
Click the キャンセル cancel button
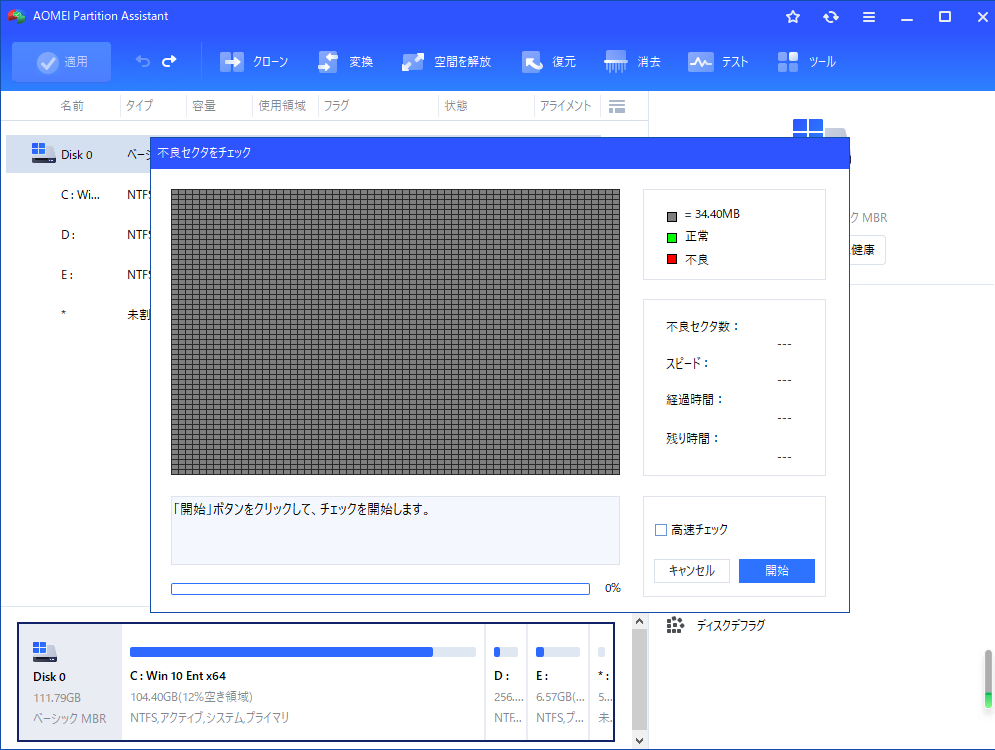click(x=692, y=570)
